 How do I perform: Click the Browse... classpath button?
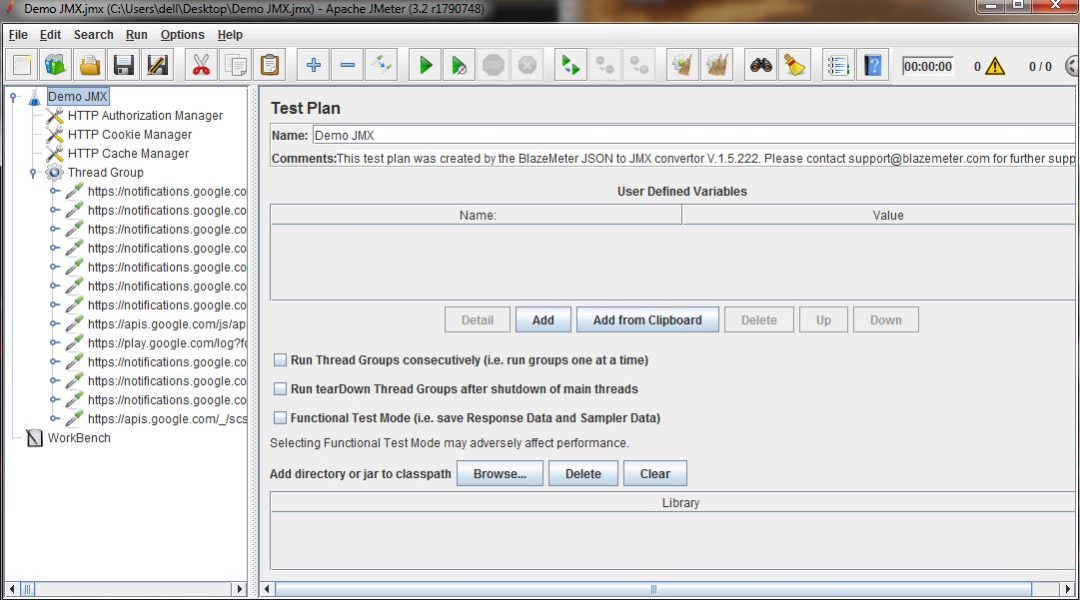click(x=499, y=473)
